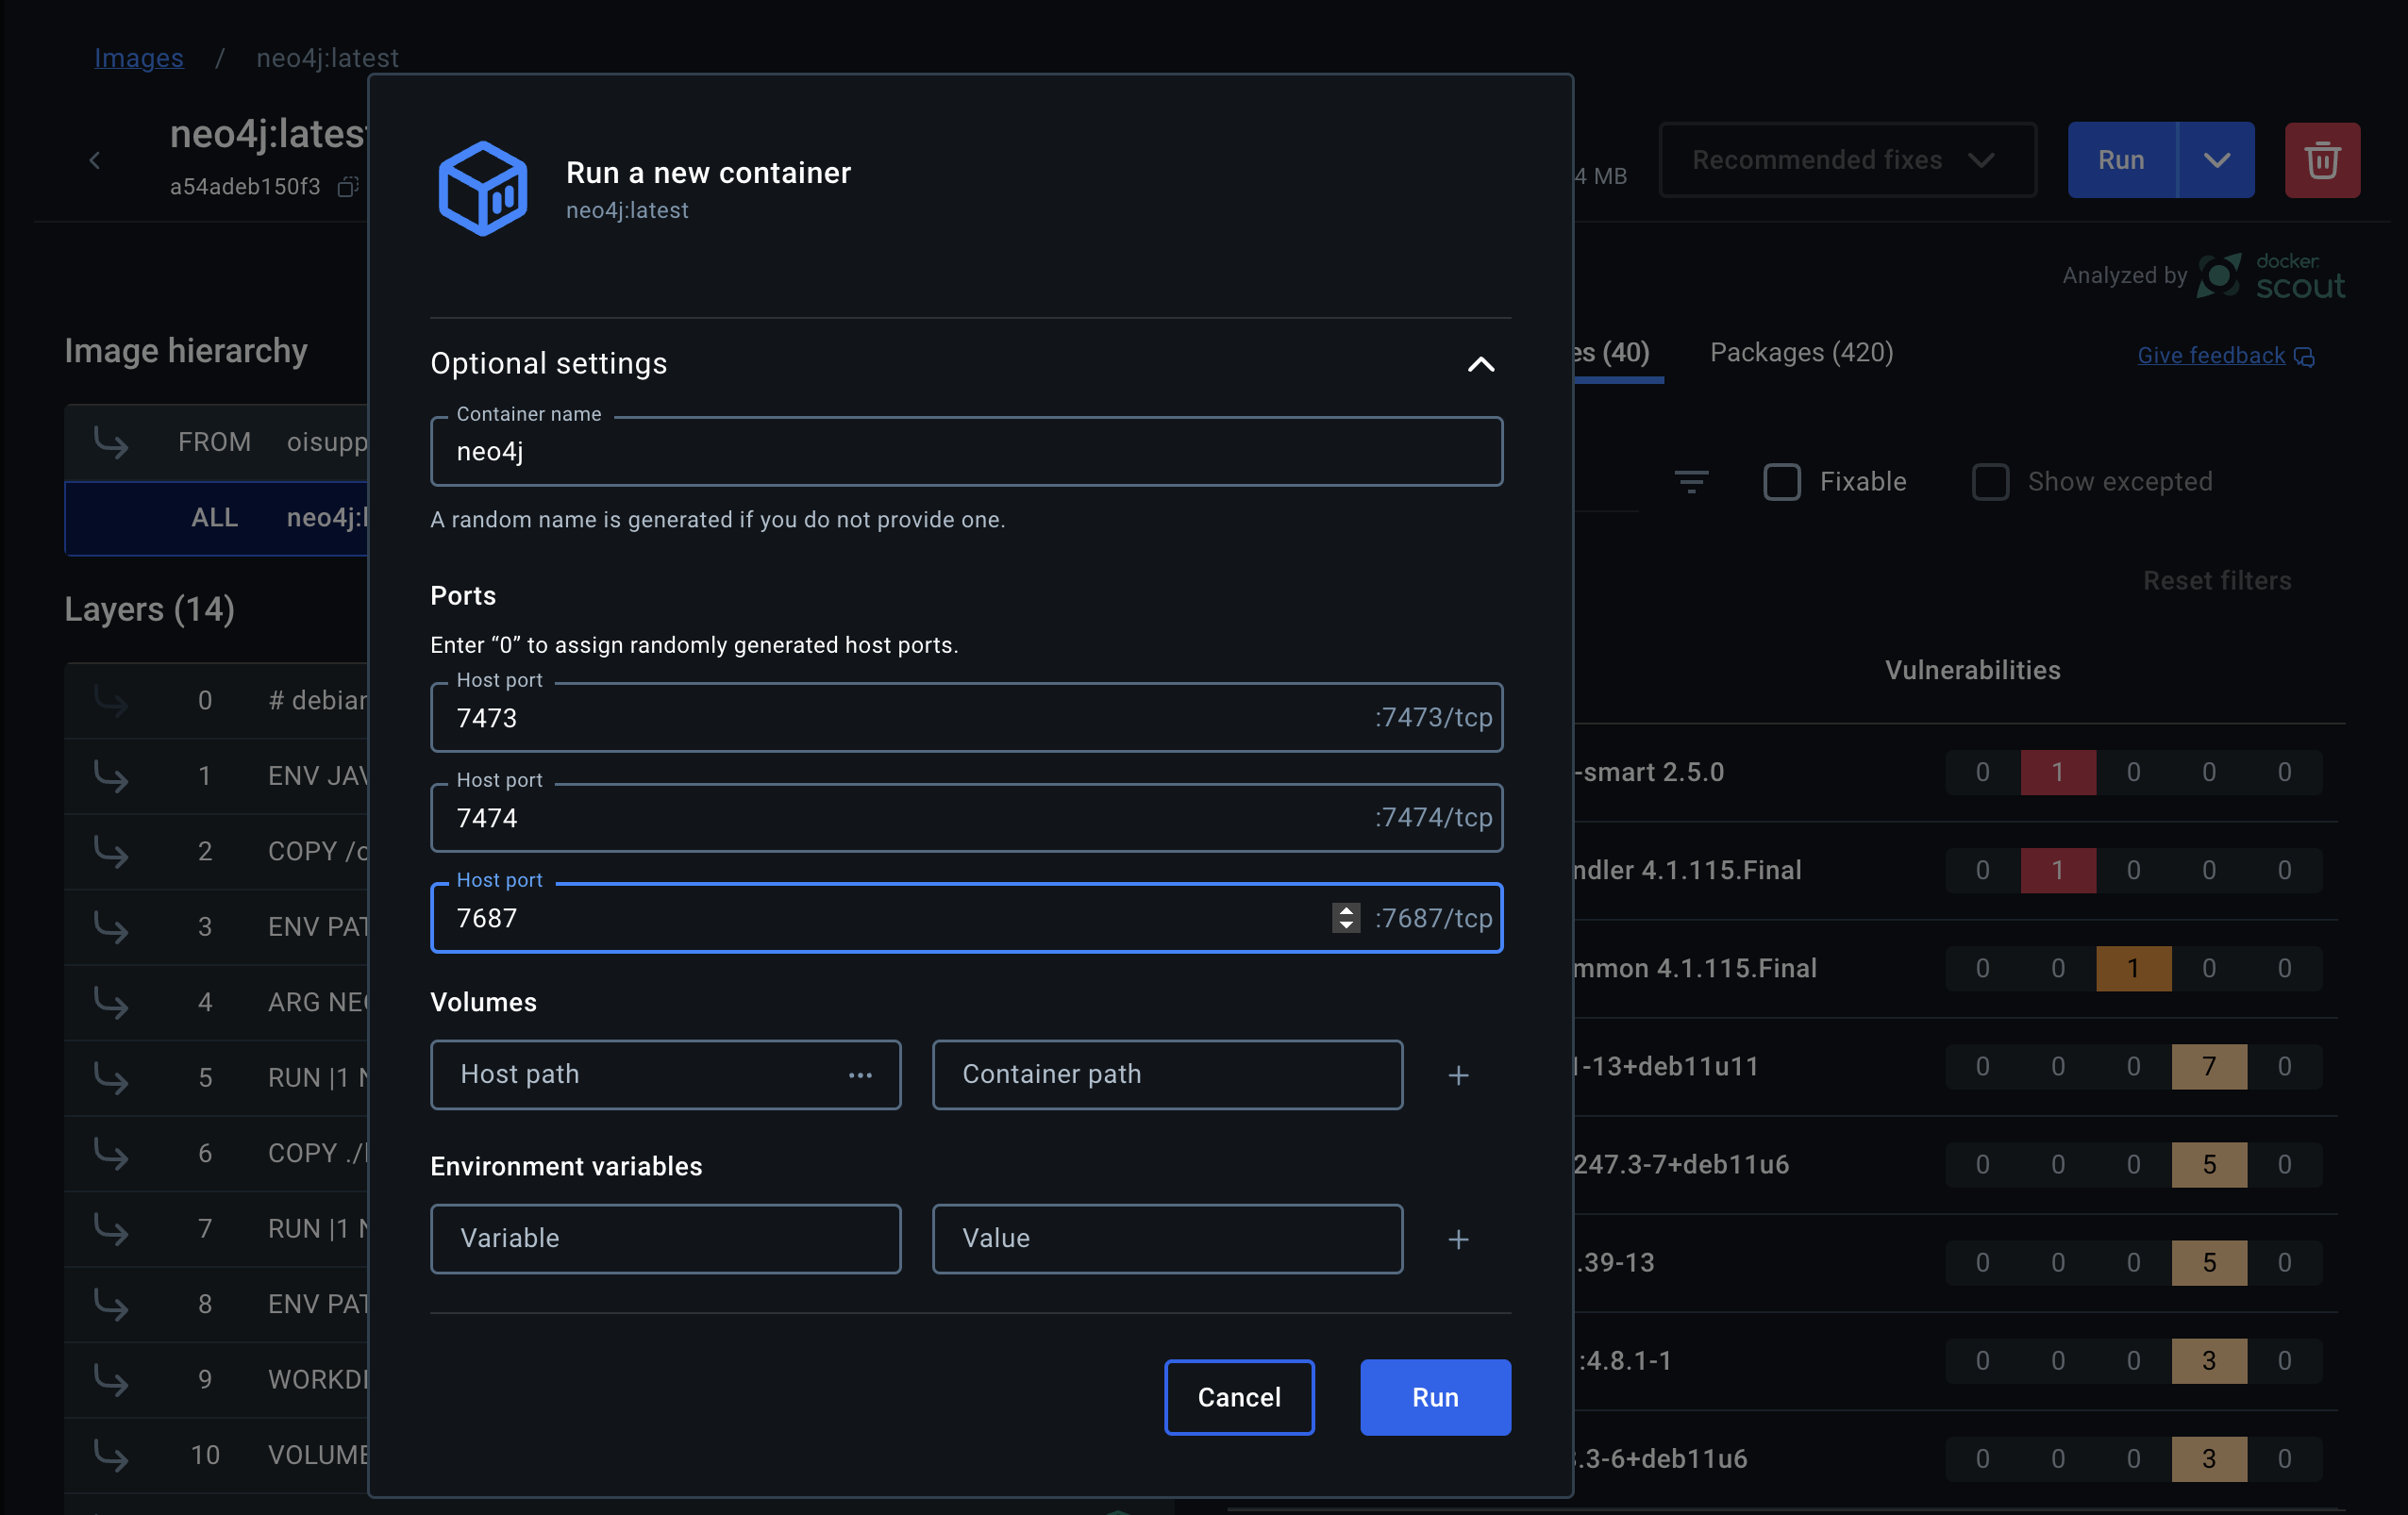Collapse the Optional settings section
The height and width of the screenshot is (1515, 2408).
pos(1481,365)
